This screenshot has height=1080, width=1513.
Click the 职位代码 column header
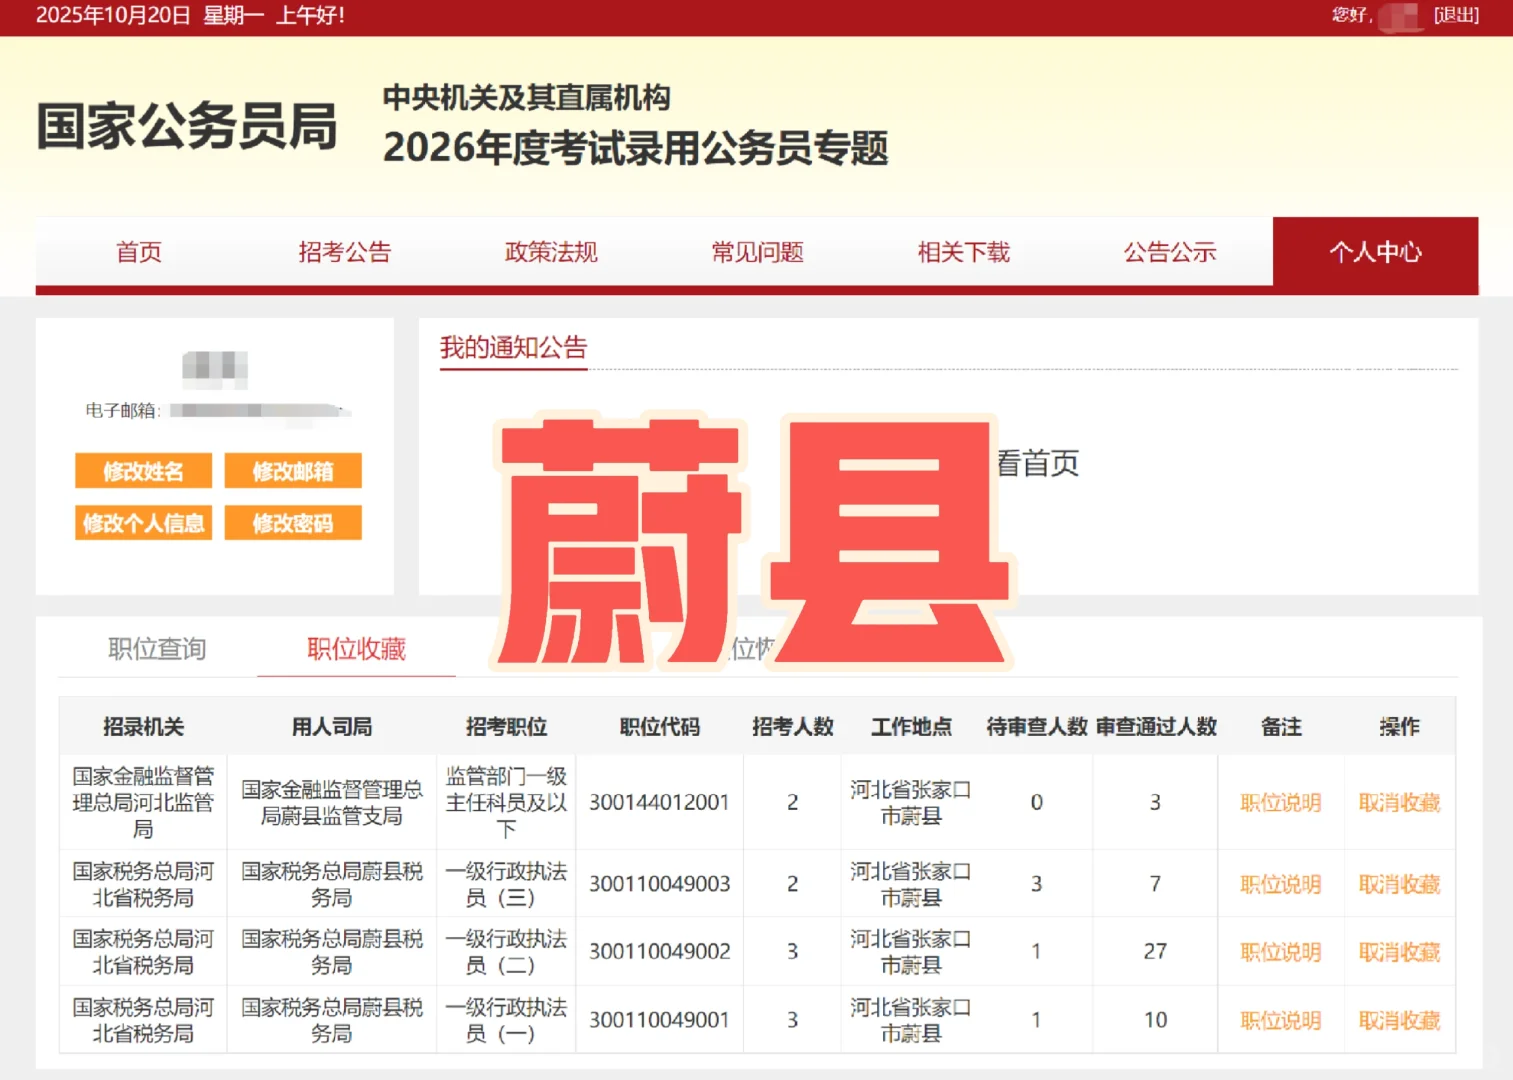click(659, 727)
